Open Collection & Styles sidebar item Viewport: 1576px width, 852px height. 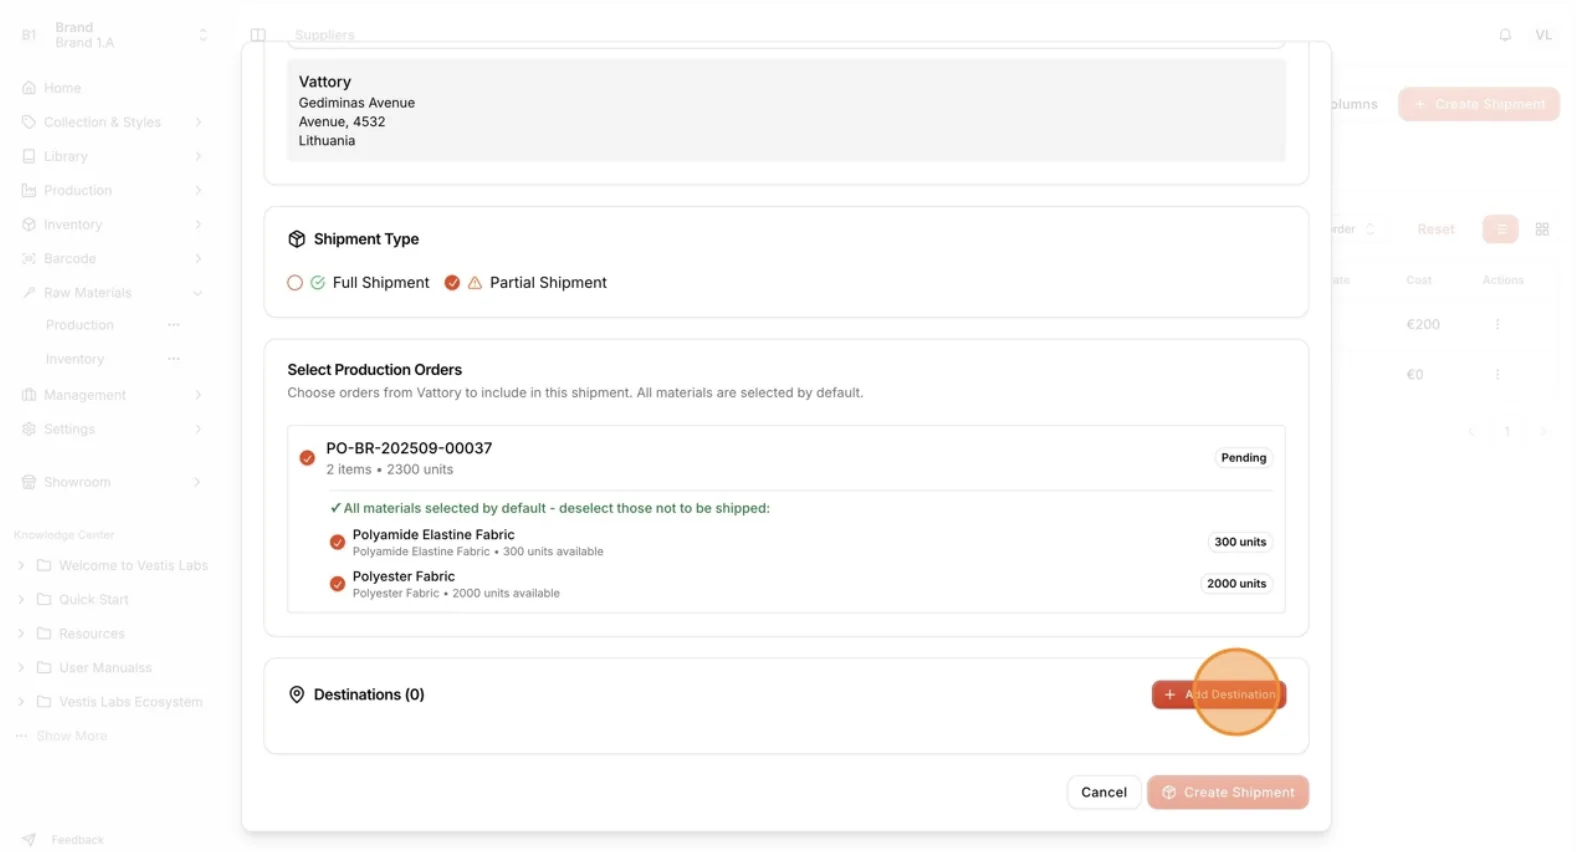(x=102, y=122)
